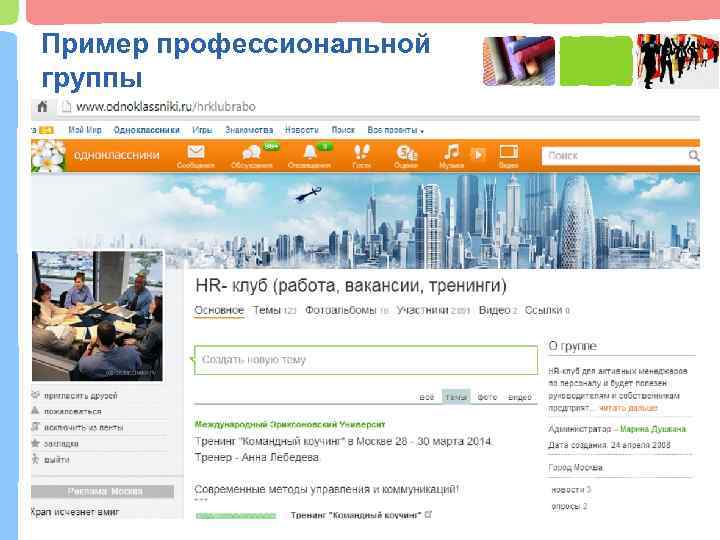Open Одноклассники in top navigation
The height and width of the screenshot is (540, 720).
point(146,130)
